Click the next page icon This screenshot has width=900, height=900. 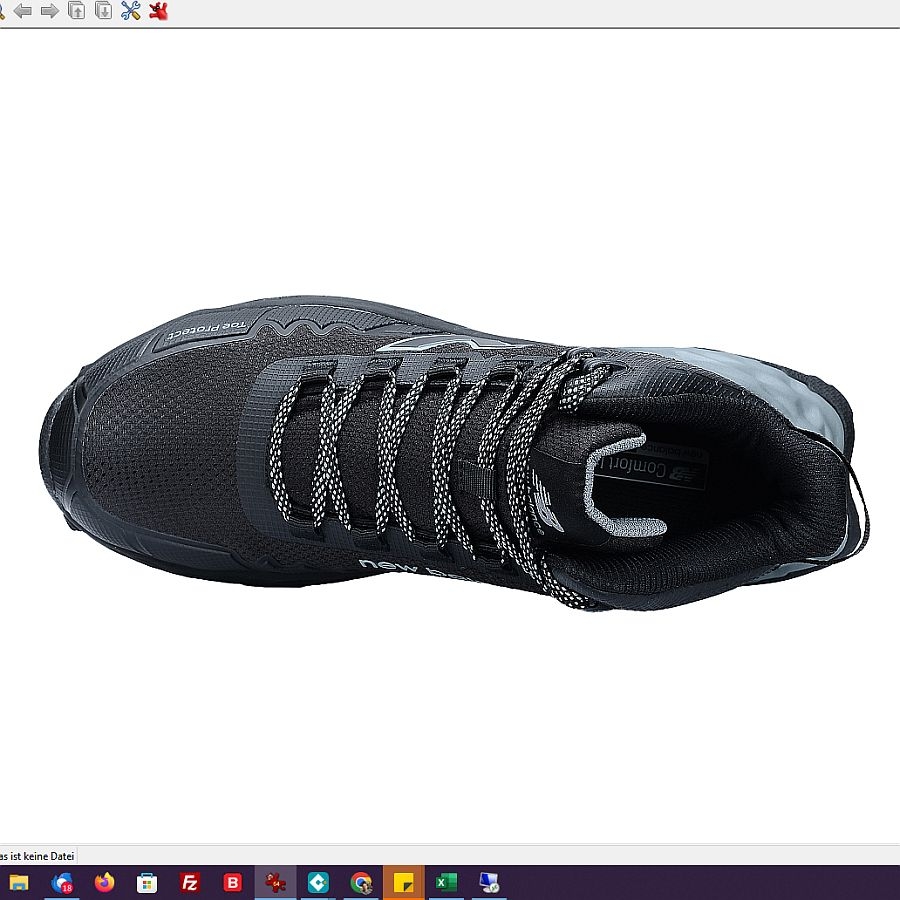point(103,11)
